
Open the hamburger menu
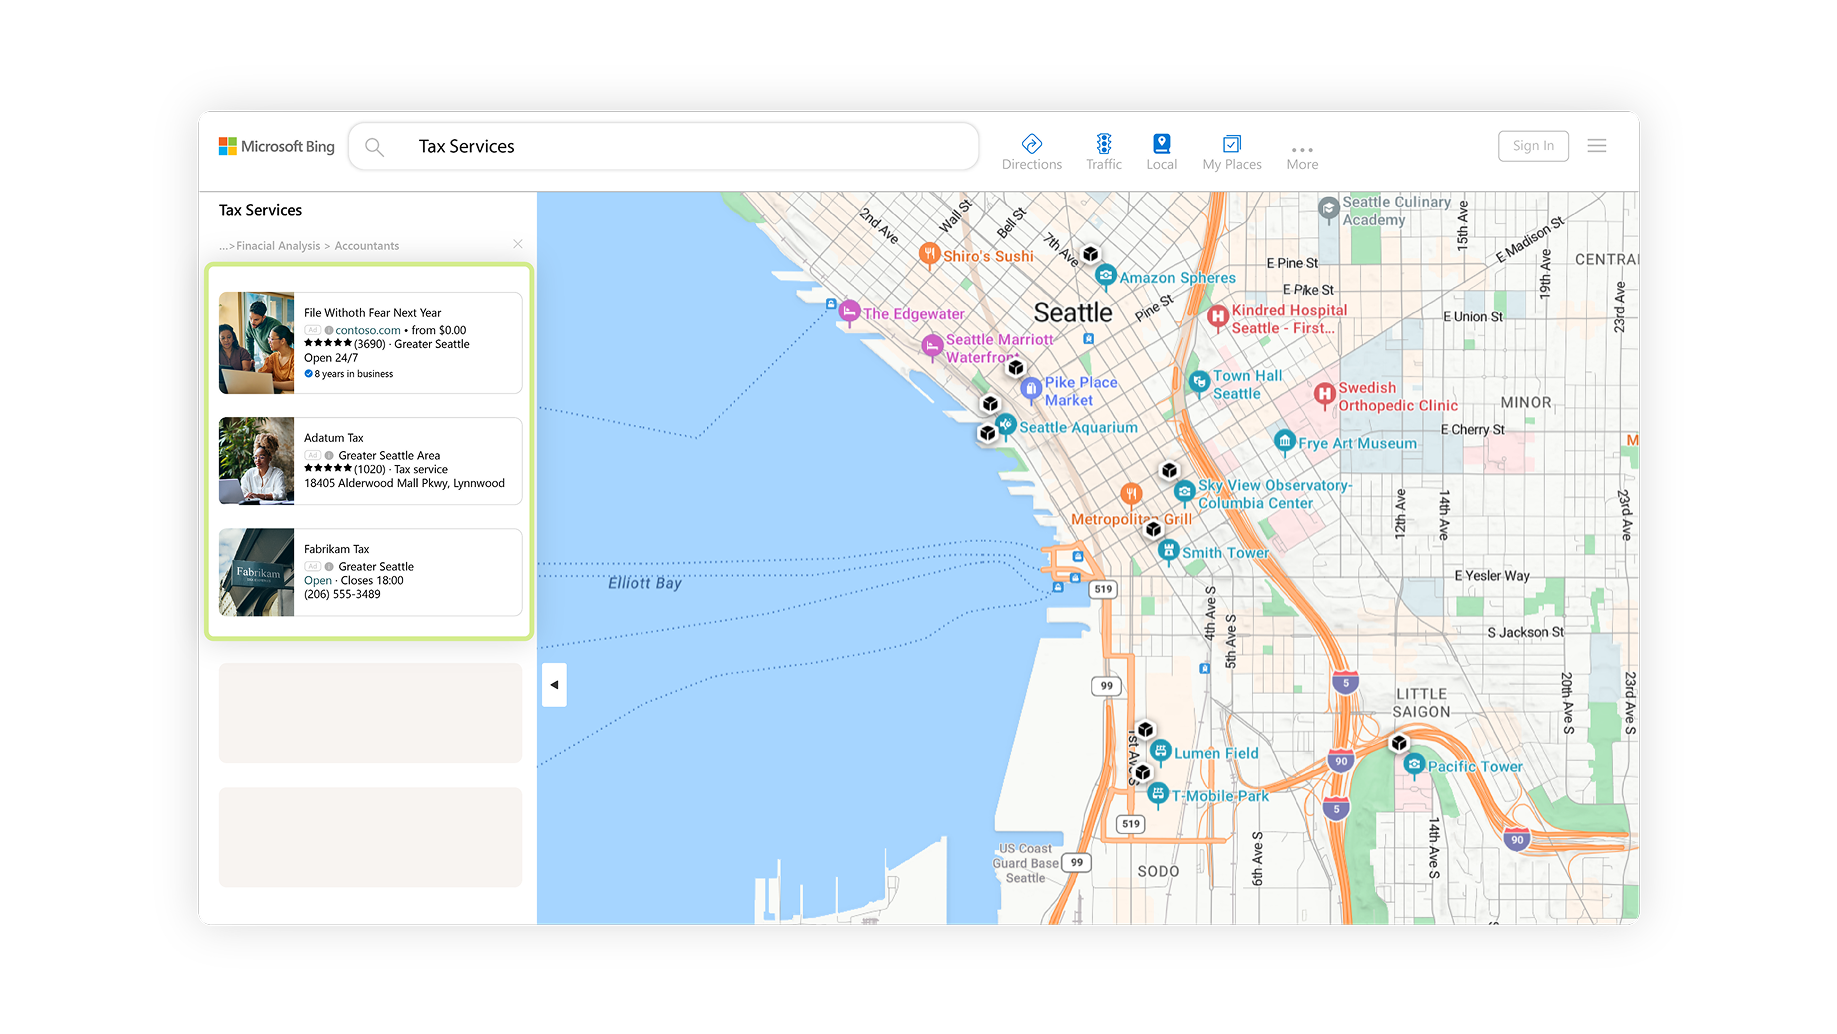point(1596,146)
